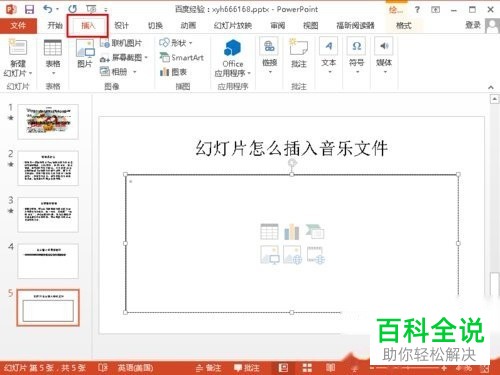Viewport: 500px width, 375px height.
Task: Click 英语(美国) language indicator
Action: (x=135, y=368)
